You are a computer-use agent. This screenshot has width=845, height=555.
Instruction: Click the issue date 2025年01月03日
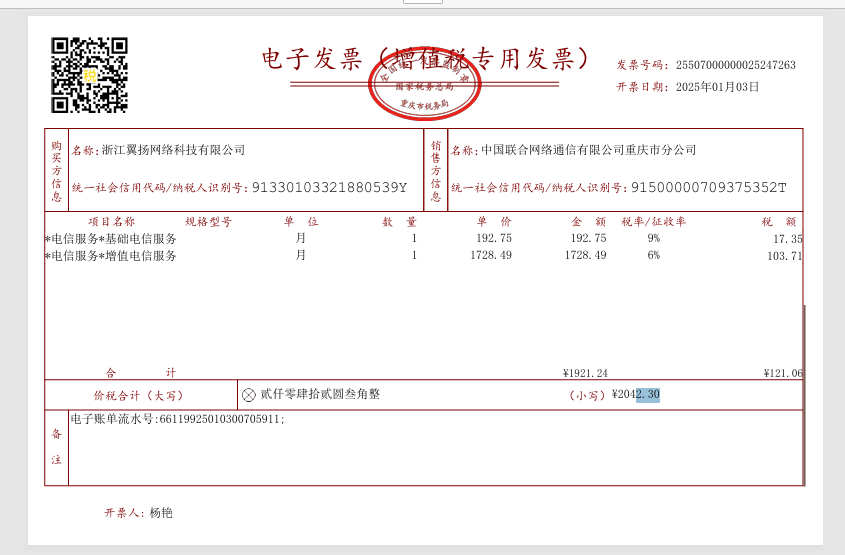pyautogui.click(x=717, y=87)
